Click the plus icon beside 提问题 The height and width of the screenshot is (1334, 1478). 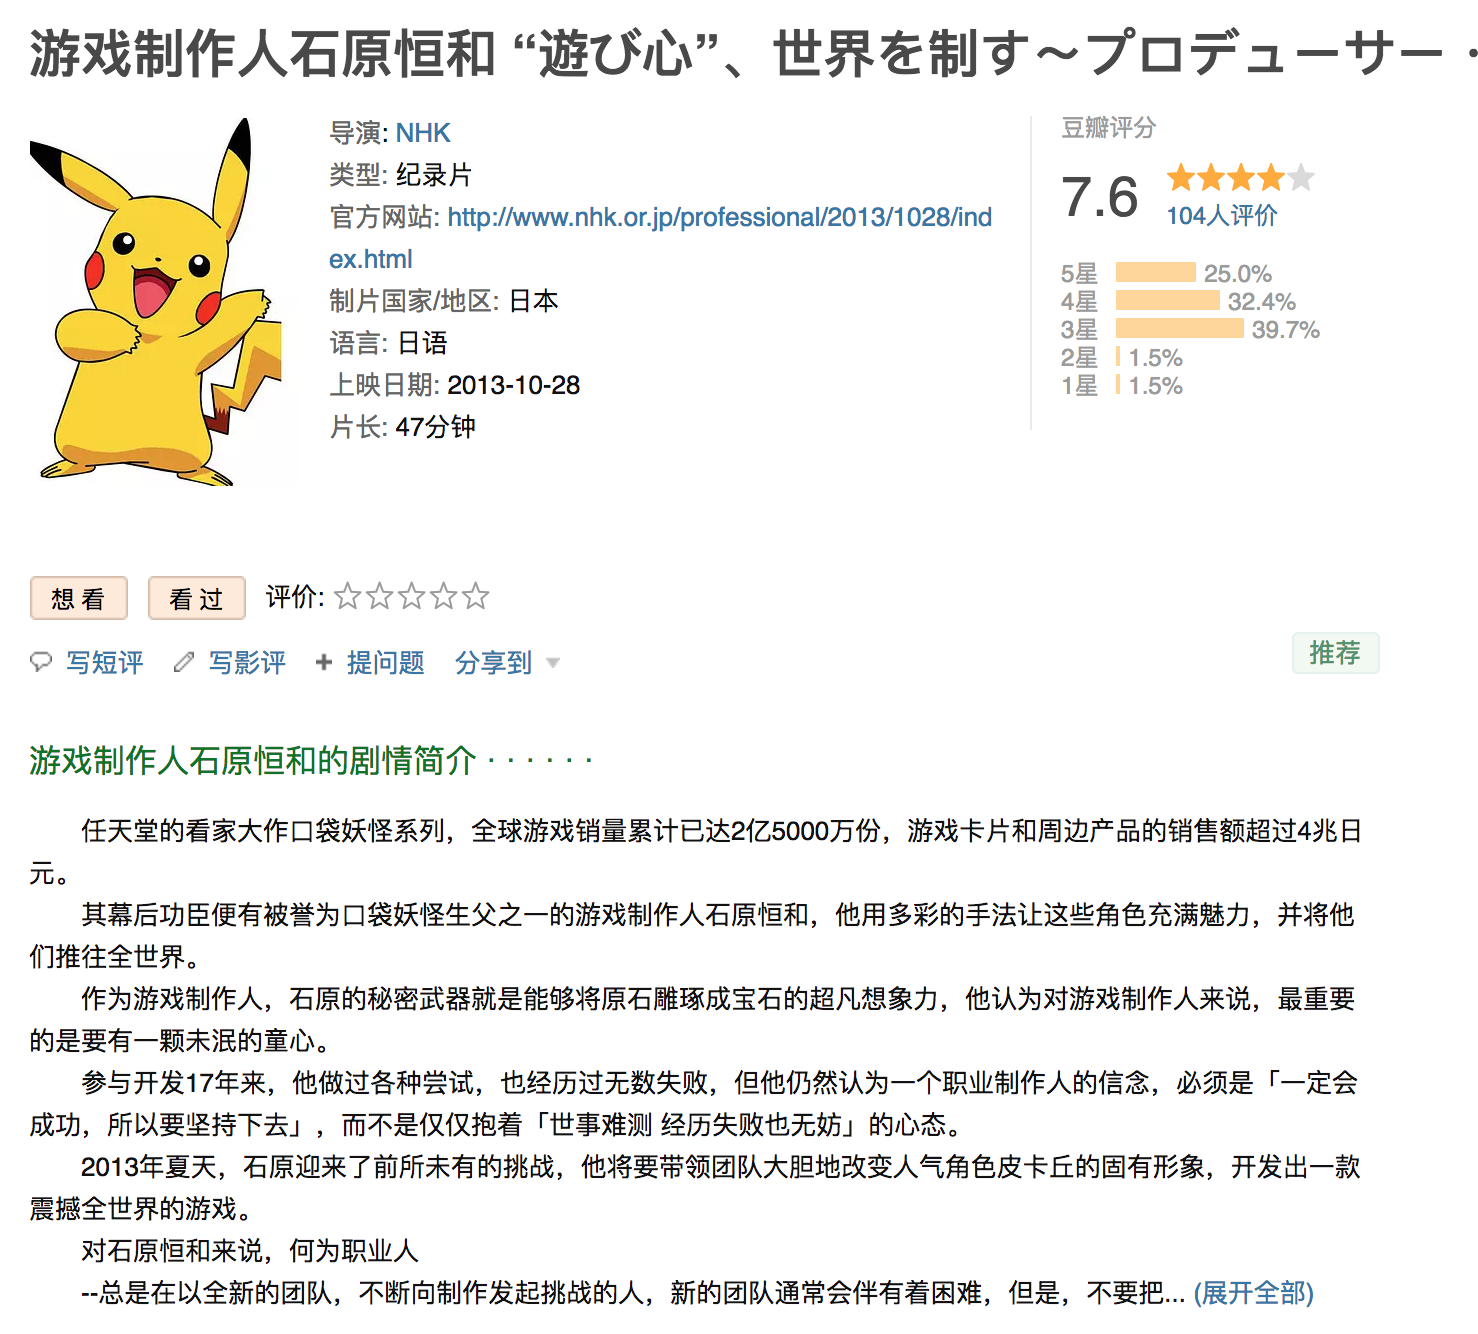[324, 662]
